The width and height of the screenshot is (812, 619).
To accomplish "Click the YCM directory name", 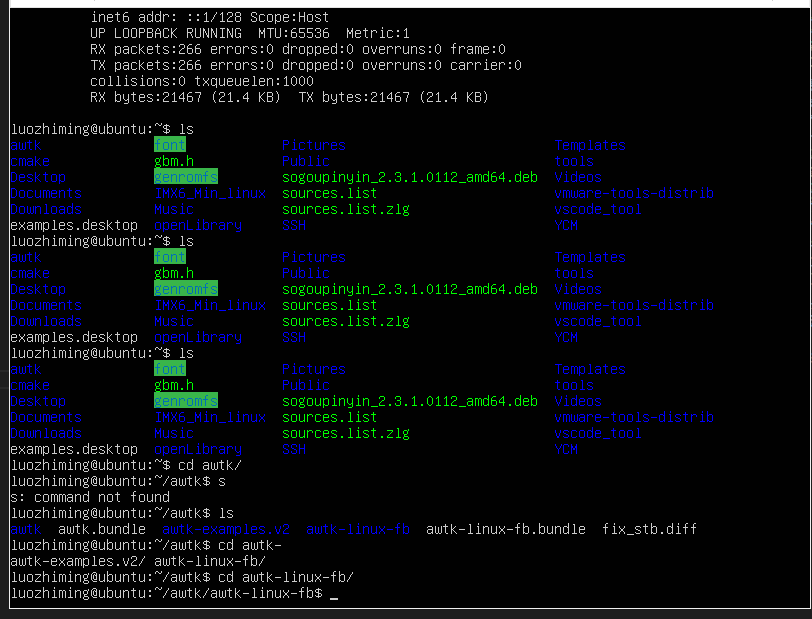I will 565,225.
